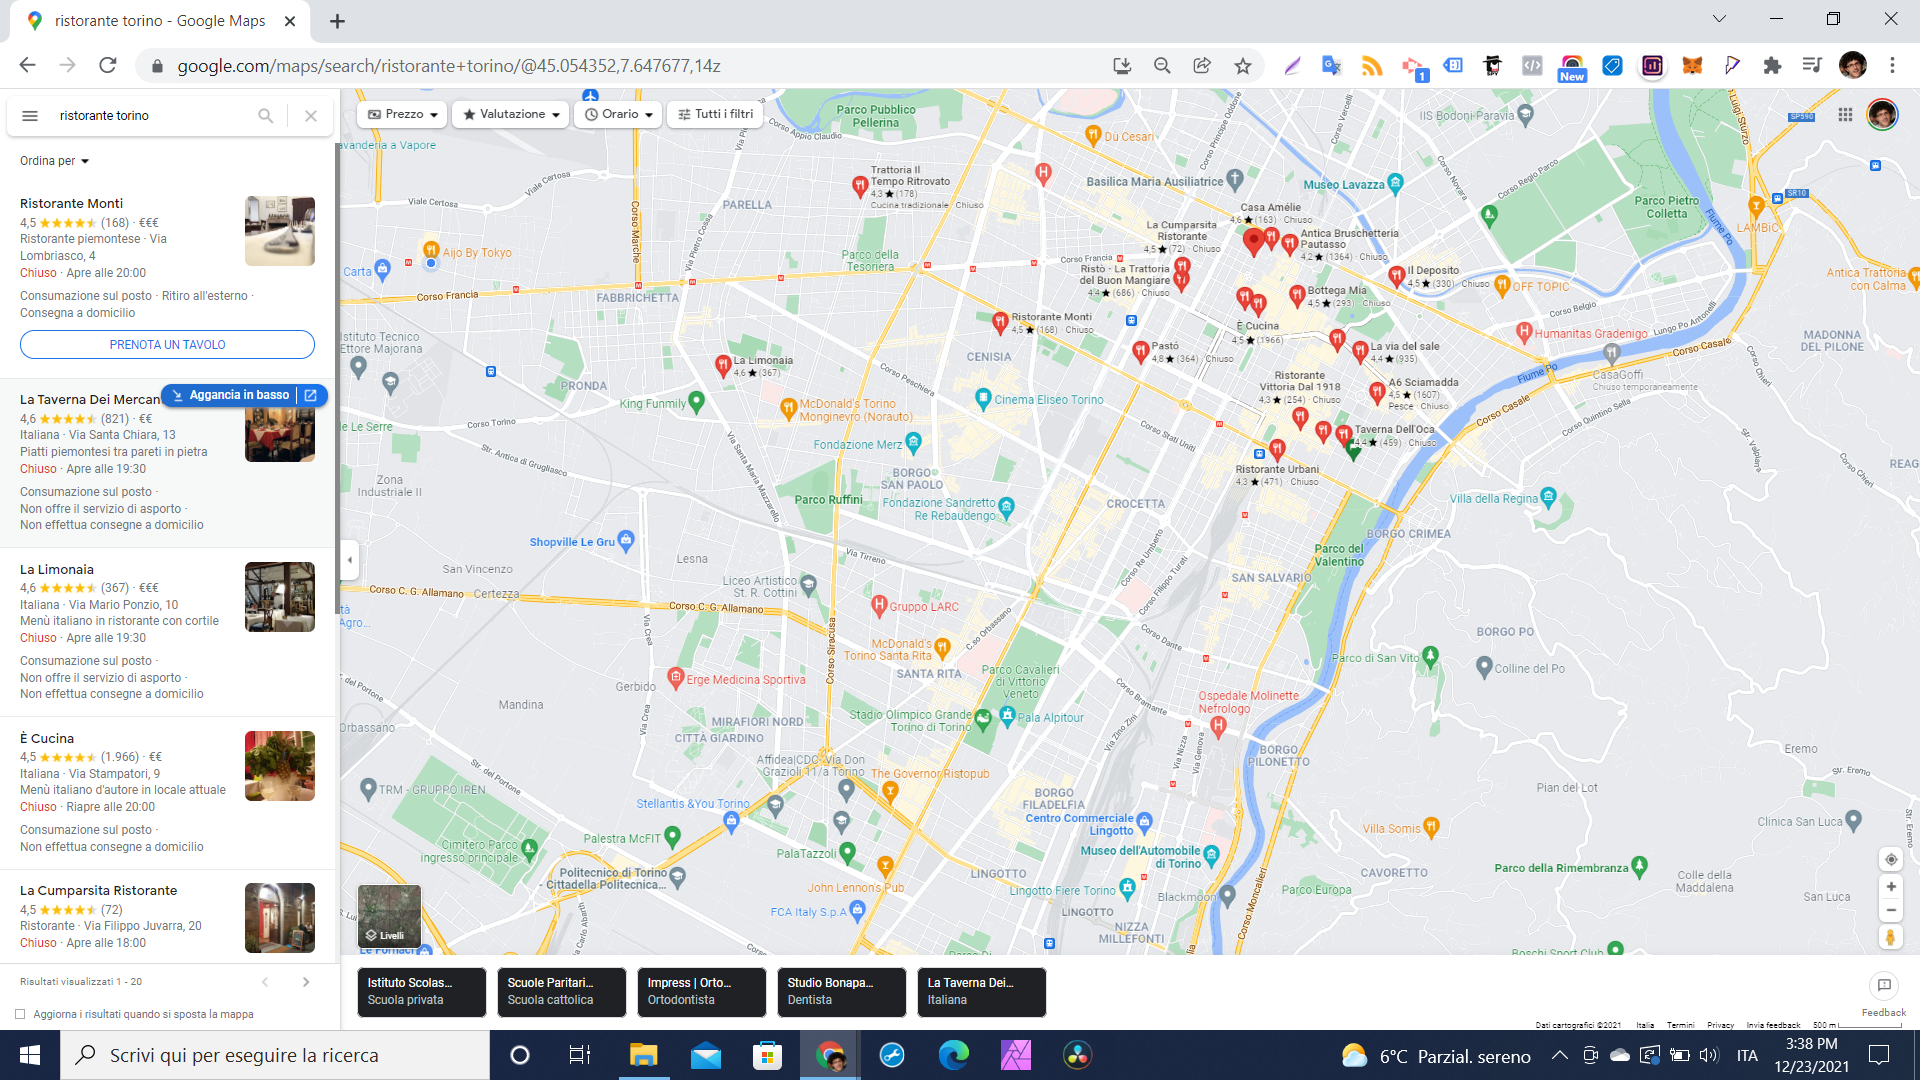Image resolution: width=1920 pixels, height=1080 pixels.
Task: Click the 'Aggancia in basso' button
Action: click(230, 395)
